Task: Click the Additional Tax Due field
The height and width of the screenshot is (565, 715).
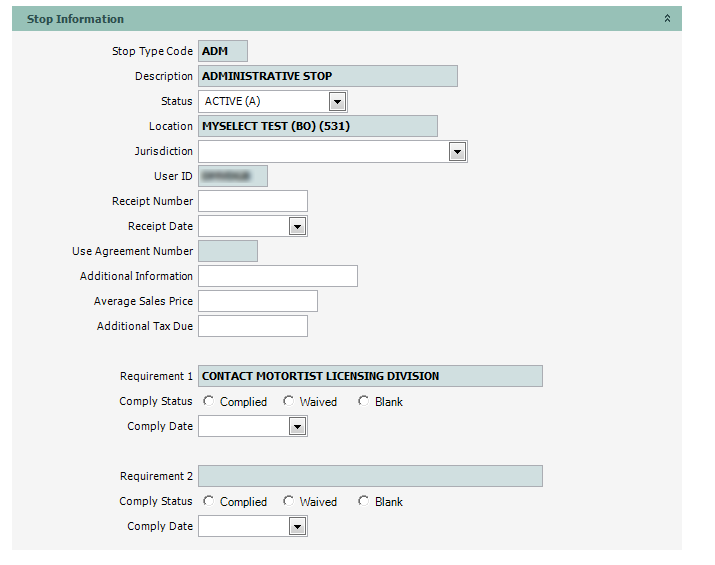Action: pyautogui.click(x=252, y=326)
